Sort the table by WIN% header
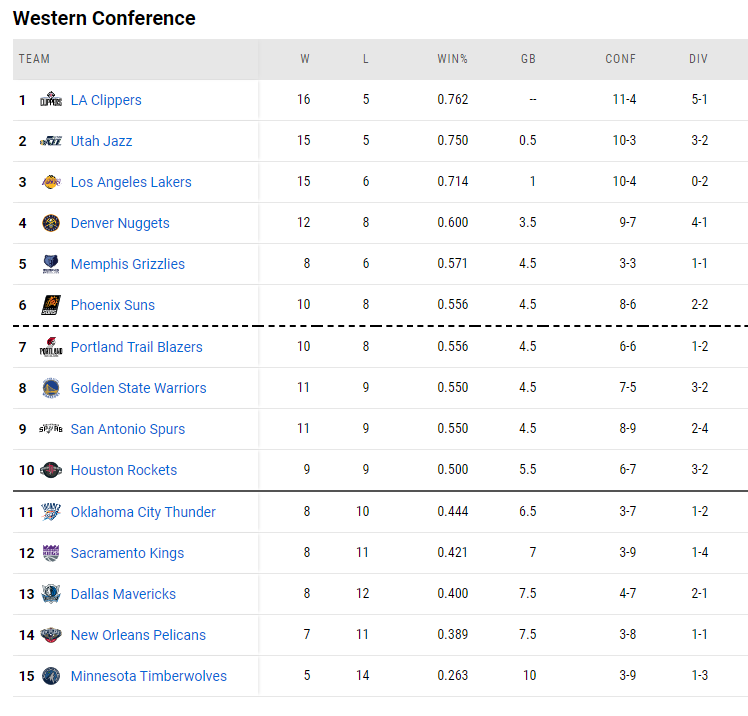This screenshot has width=748, height=716. point(452,59)
